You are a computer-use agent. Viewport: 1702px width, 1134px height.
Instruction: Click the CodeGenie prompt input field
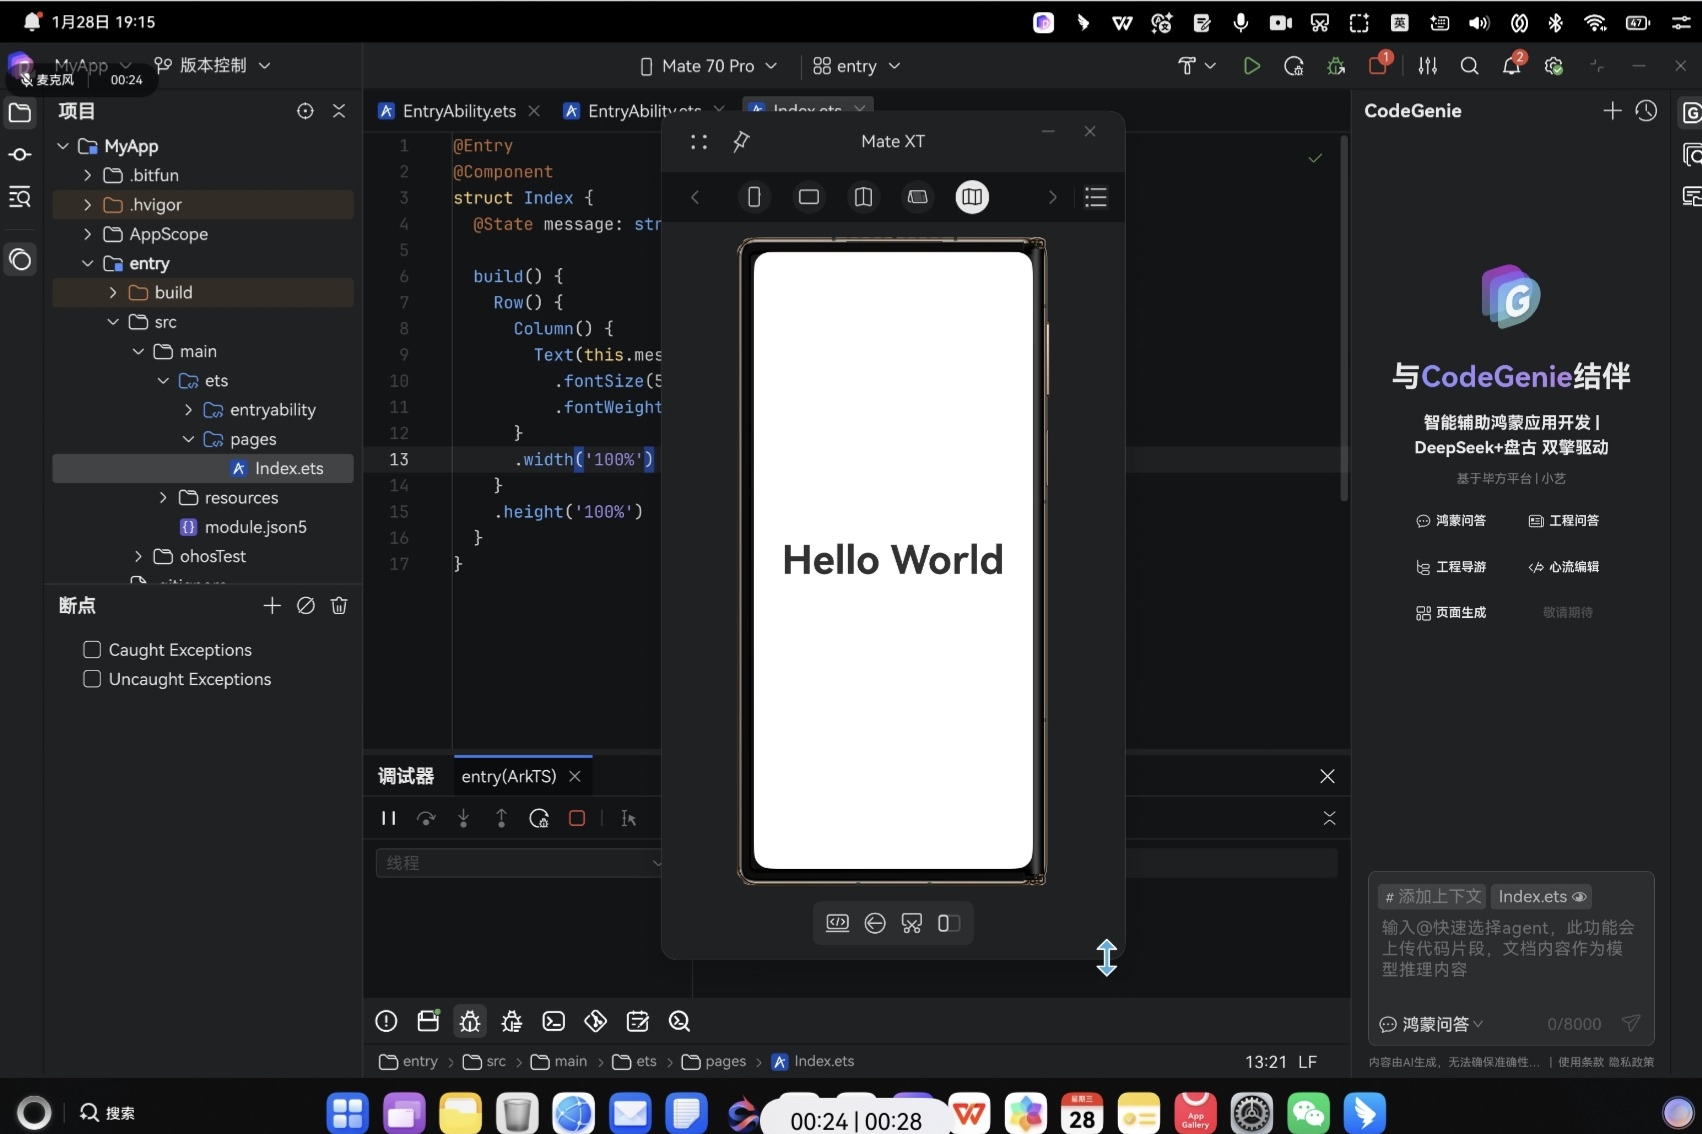tap(1510, 948)
